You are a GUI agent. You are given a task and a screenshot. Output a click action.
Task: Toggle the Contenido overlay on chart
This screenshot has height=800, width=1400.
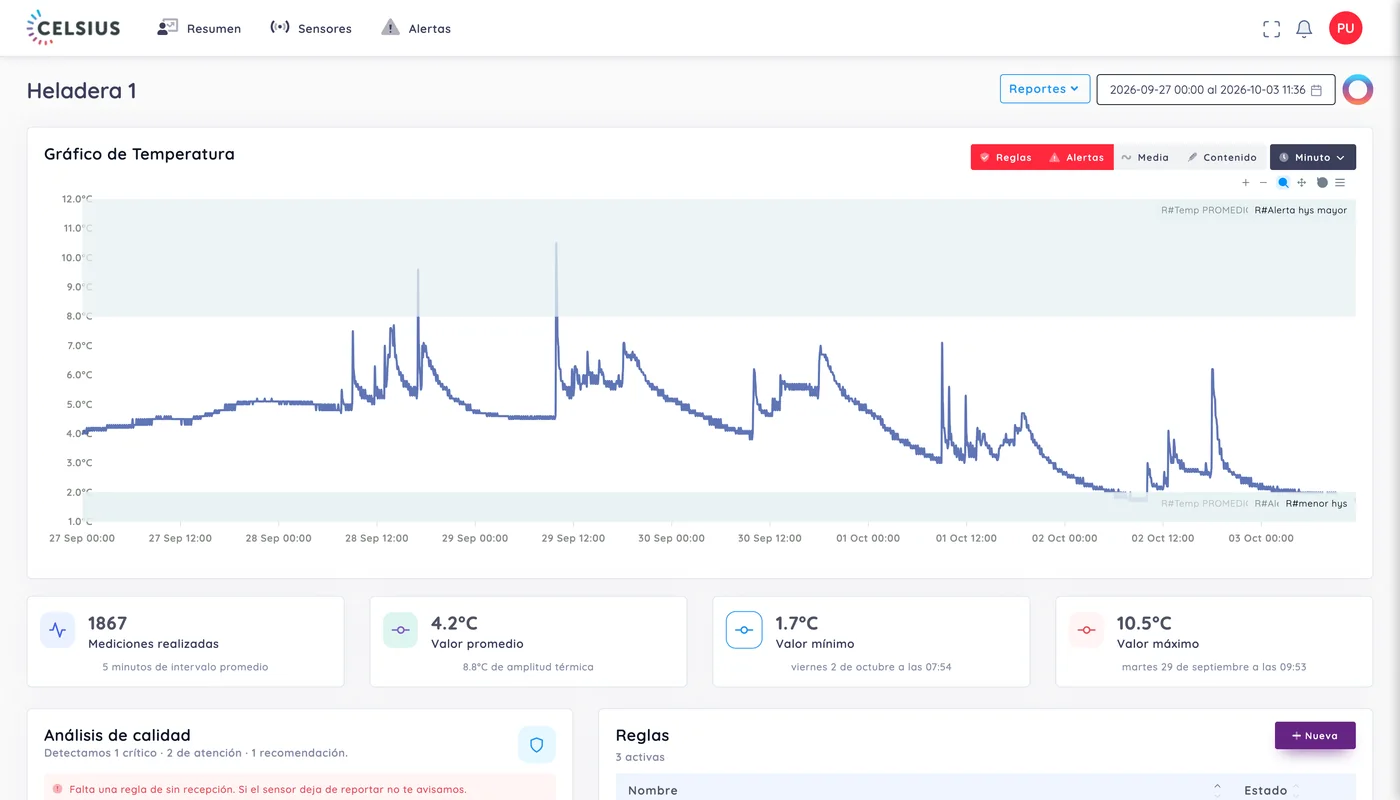(1222, 157)
